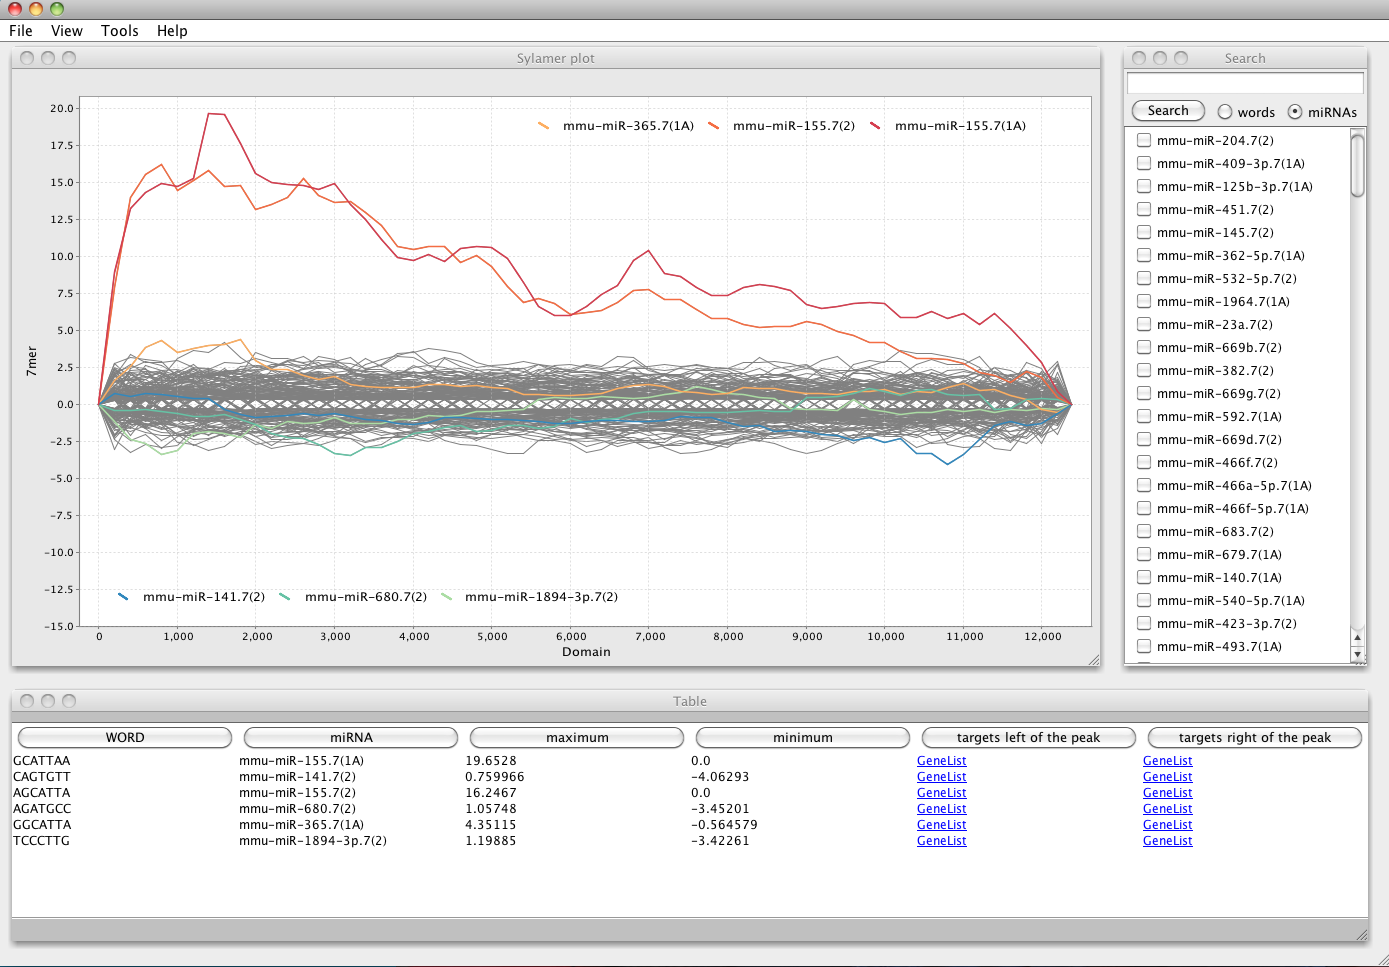Click the search text input field

pos(1245,83)
